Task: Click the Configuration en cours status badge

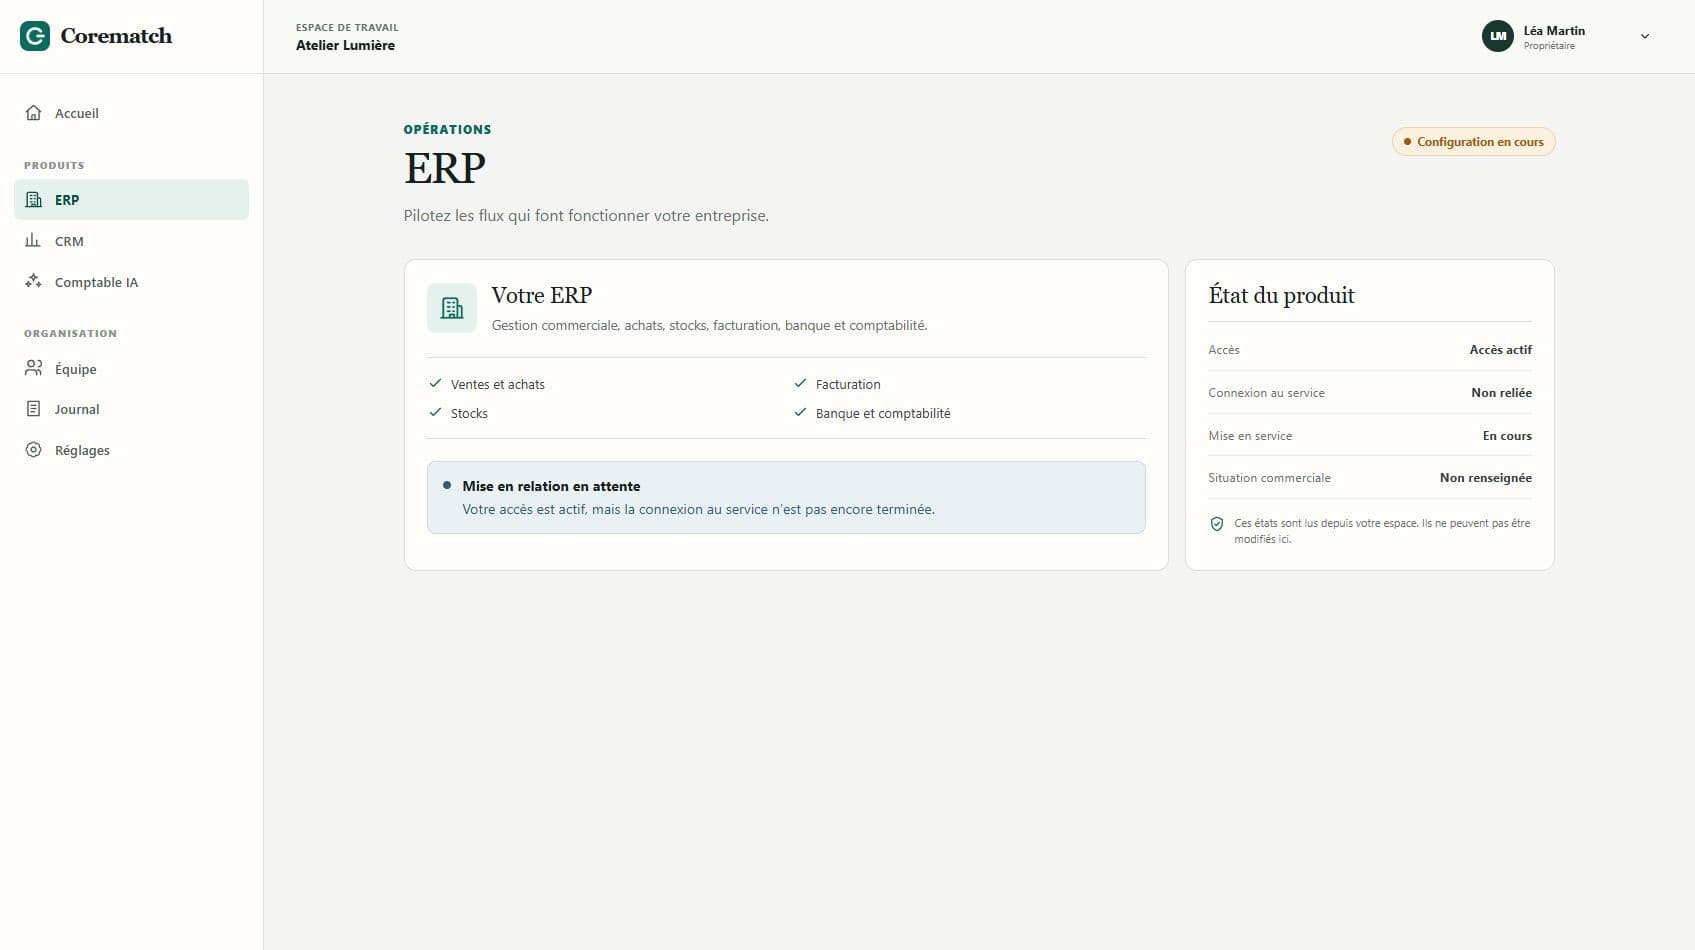Action: point(1473,142)
